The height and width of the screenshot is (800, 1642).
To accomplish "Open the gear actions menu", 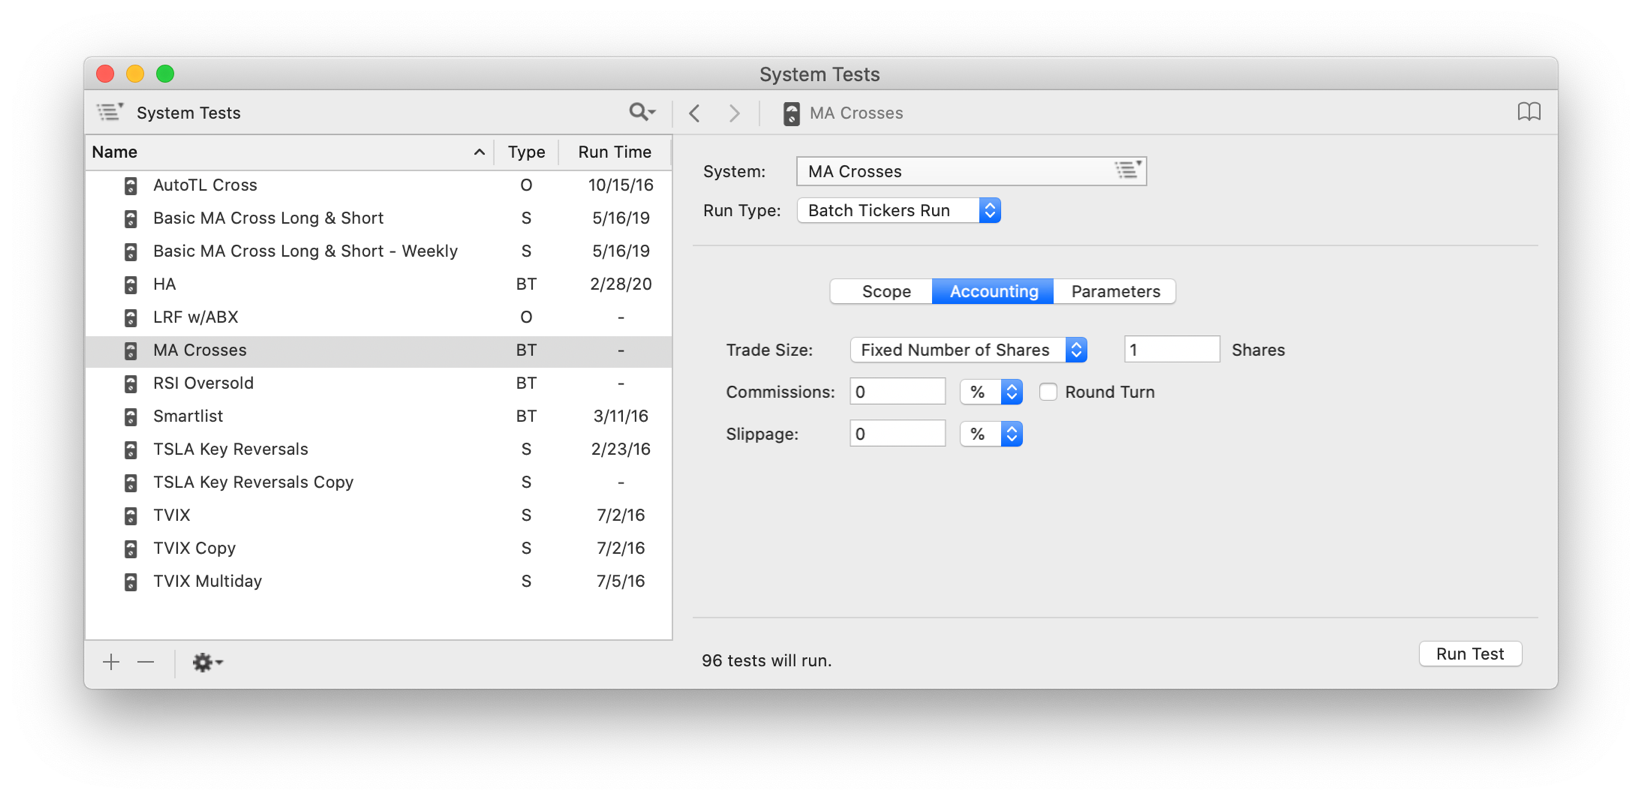I will 207,662.
